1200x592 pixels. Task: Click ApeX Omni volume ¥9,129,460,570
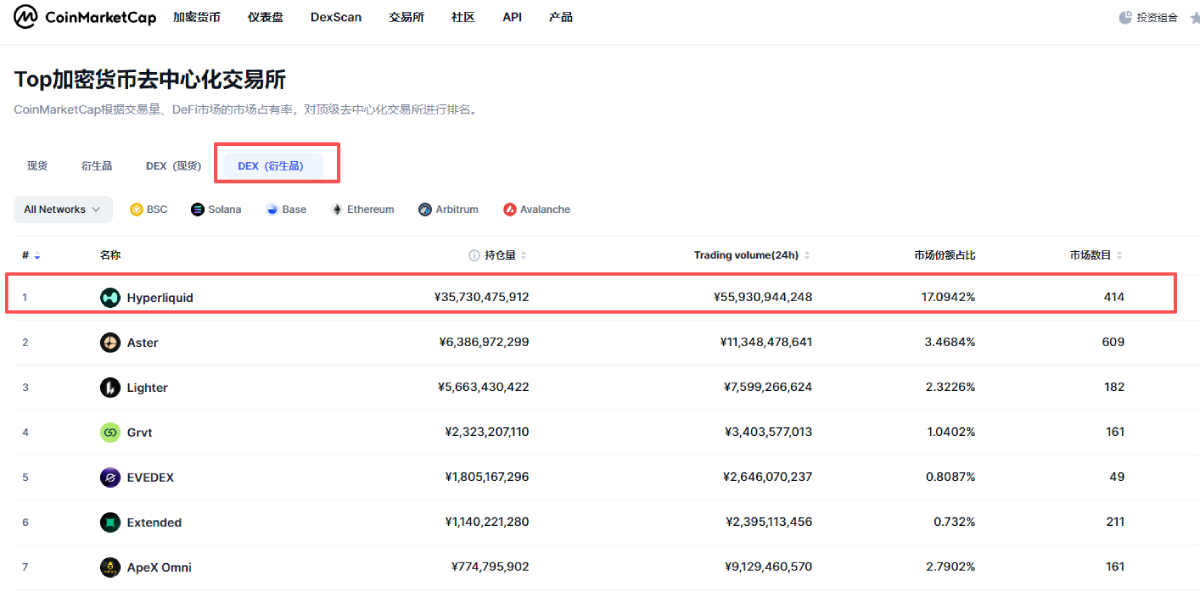click(x=768, y=567)
